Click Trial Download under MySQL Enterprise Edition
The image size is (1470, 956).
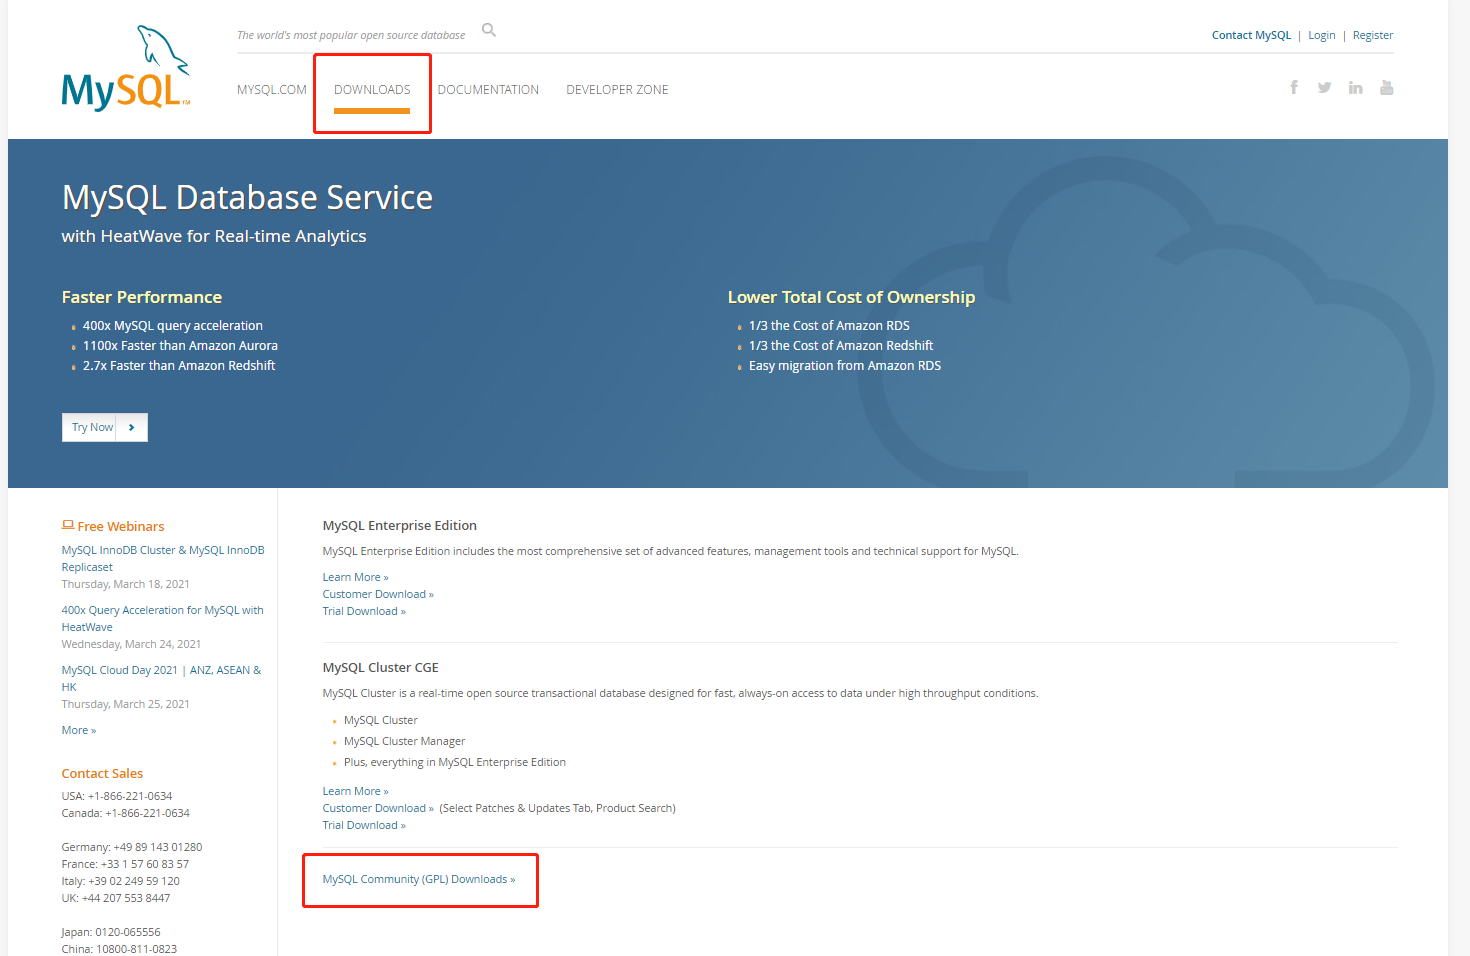[x=363, y=610]
